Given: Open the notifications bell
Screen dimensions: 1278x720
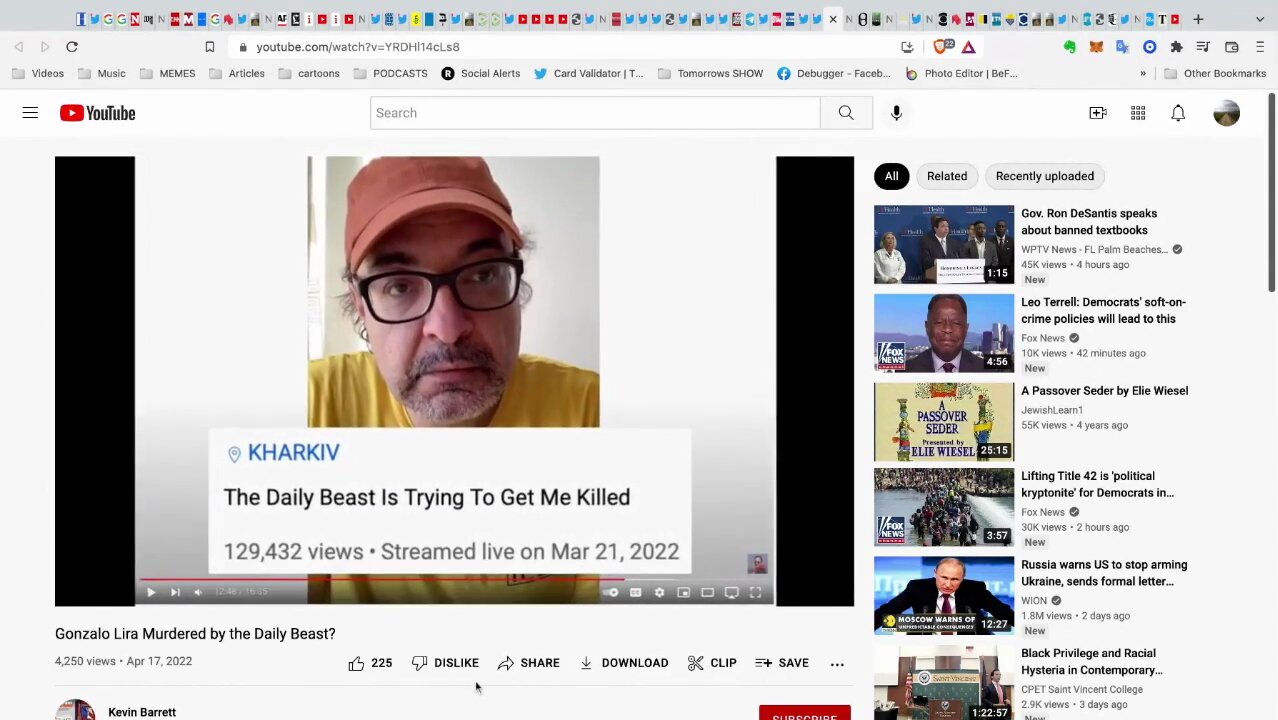Looking at the screenshot, I should point(1178,113).
